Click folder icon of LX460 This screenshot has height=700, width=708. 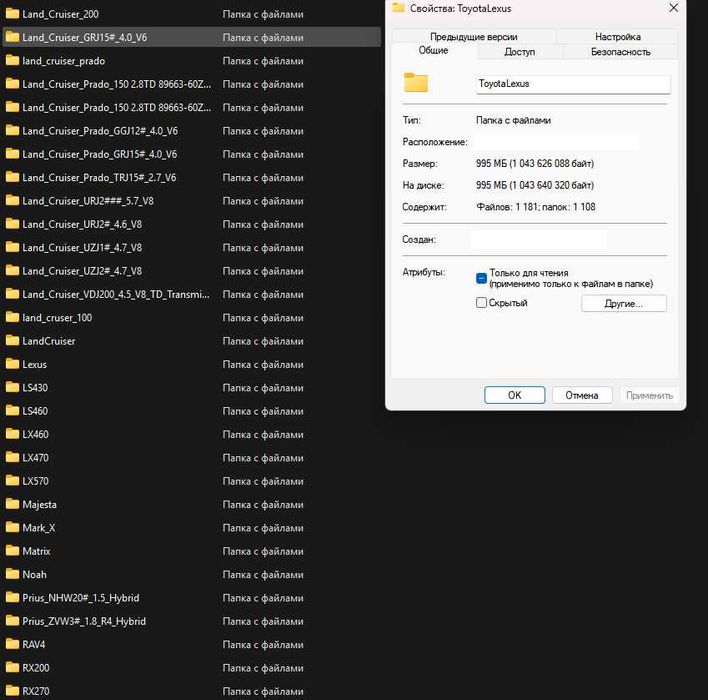point(12,434)
